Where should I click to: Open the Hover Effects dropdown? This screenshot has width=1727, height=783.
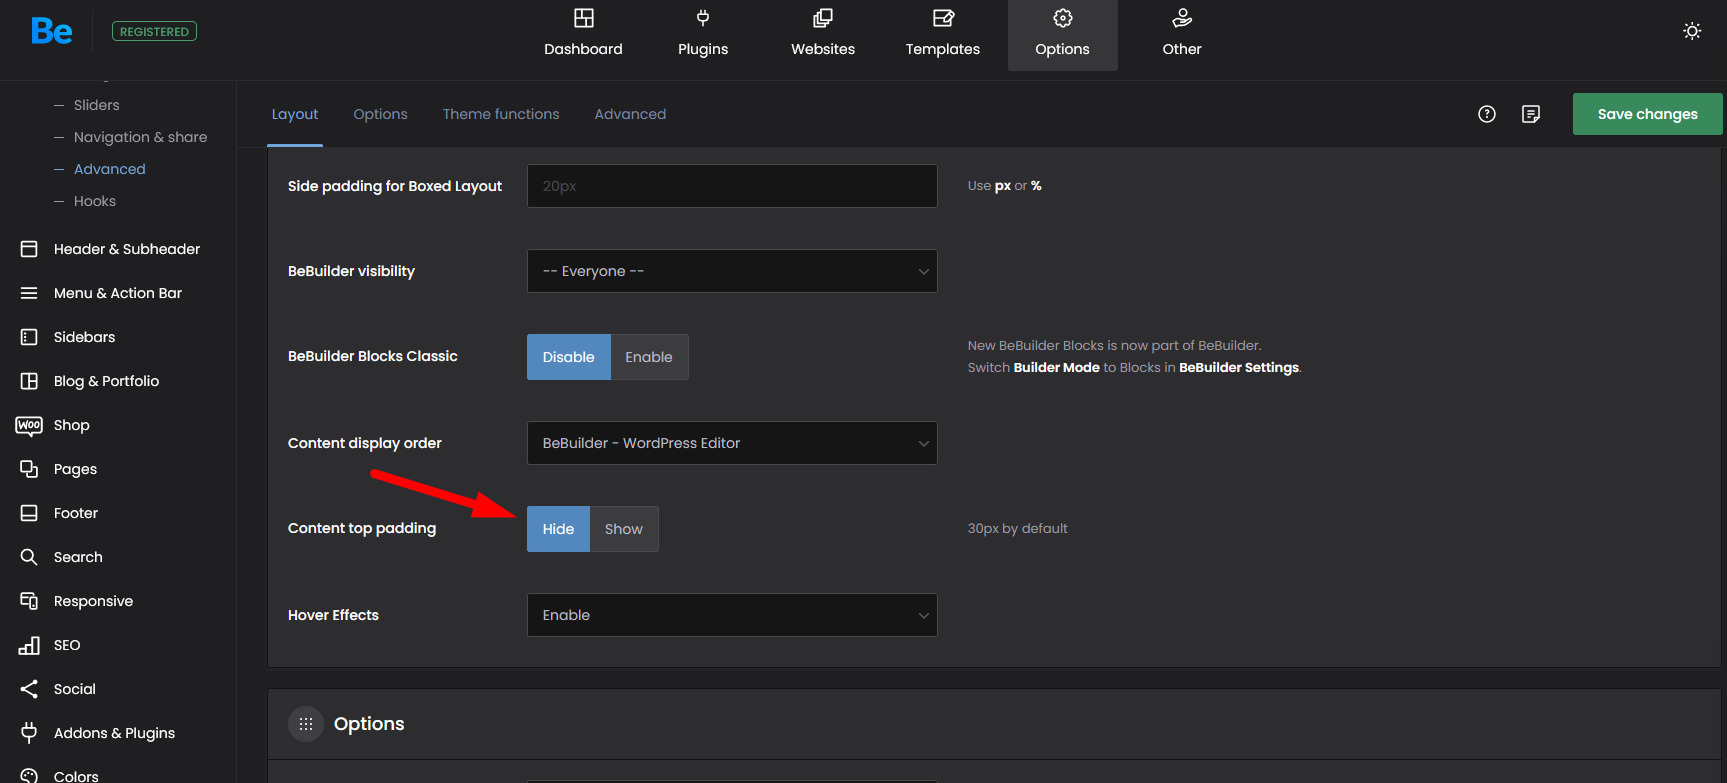point(732,615)
